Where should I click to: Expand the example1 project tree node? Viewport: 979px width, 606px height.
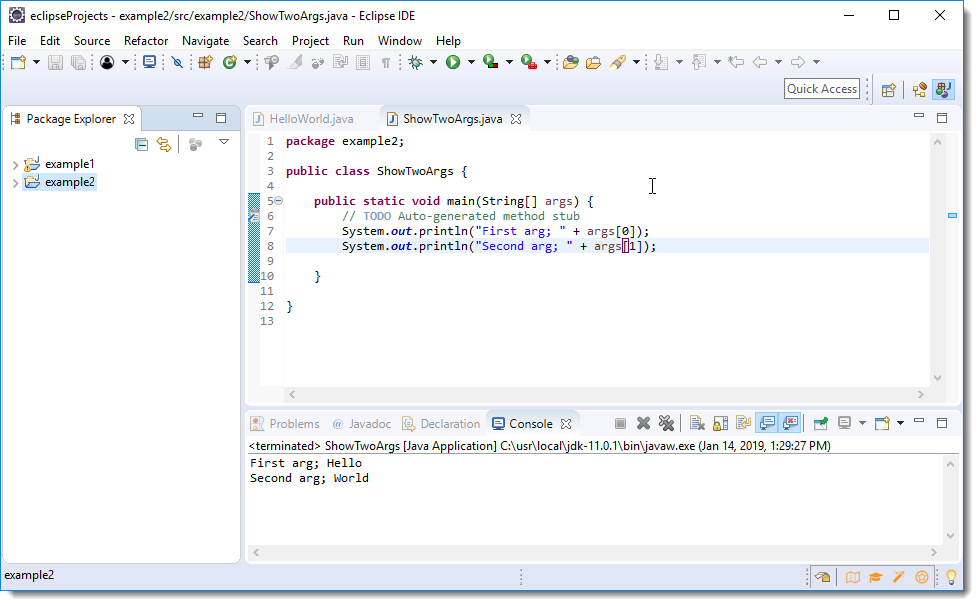(15, 165)
